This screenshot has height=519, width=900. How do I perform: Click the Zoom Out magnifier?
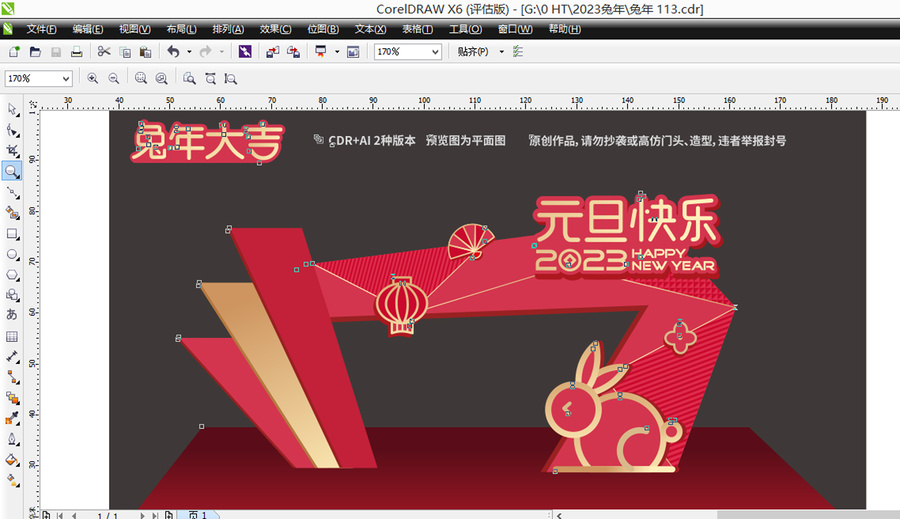(114, 78)
